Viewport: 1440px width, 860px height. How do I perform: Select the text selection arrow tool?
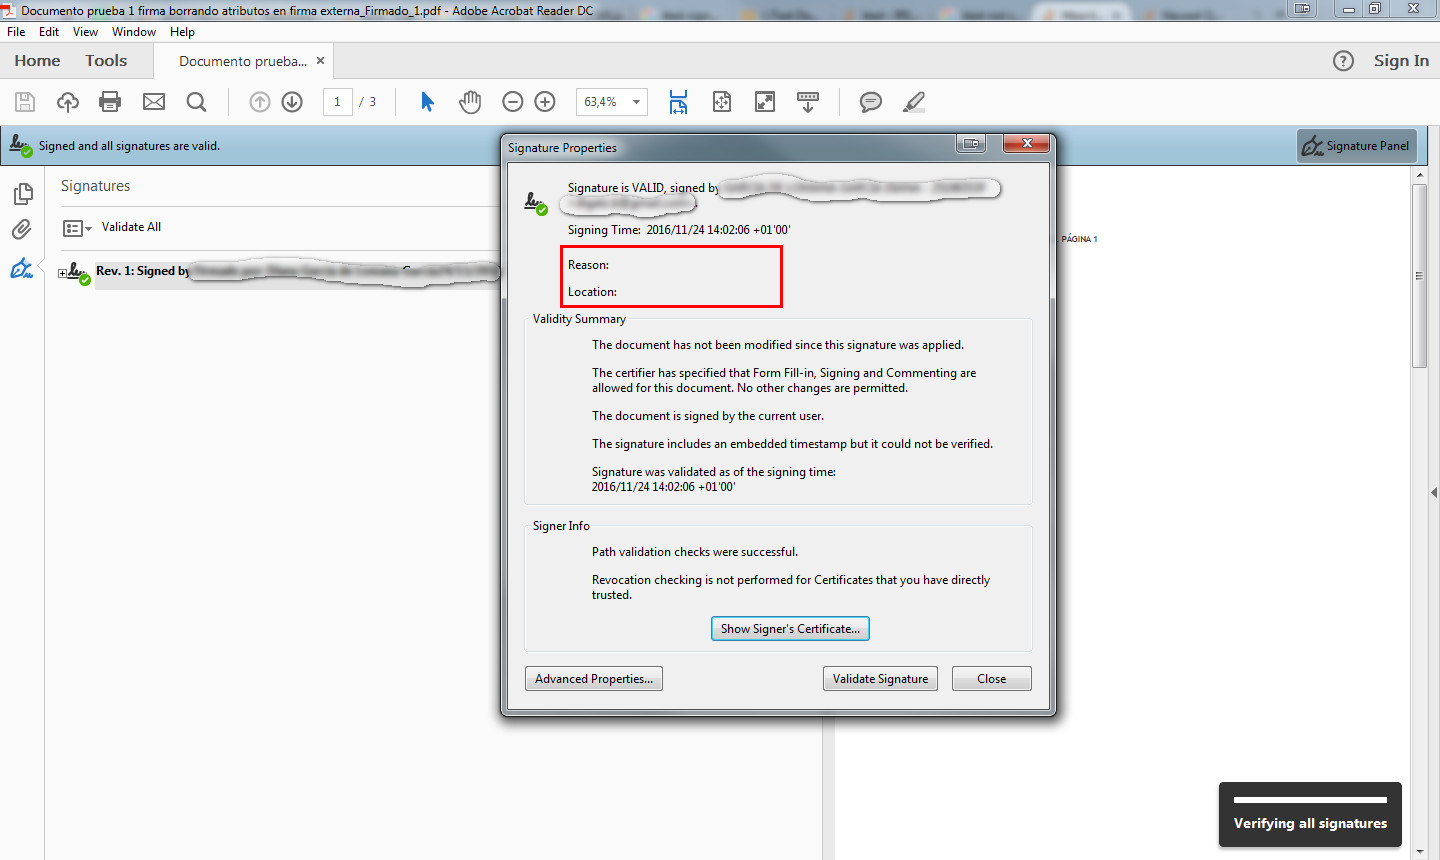[x=425, y=101]
